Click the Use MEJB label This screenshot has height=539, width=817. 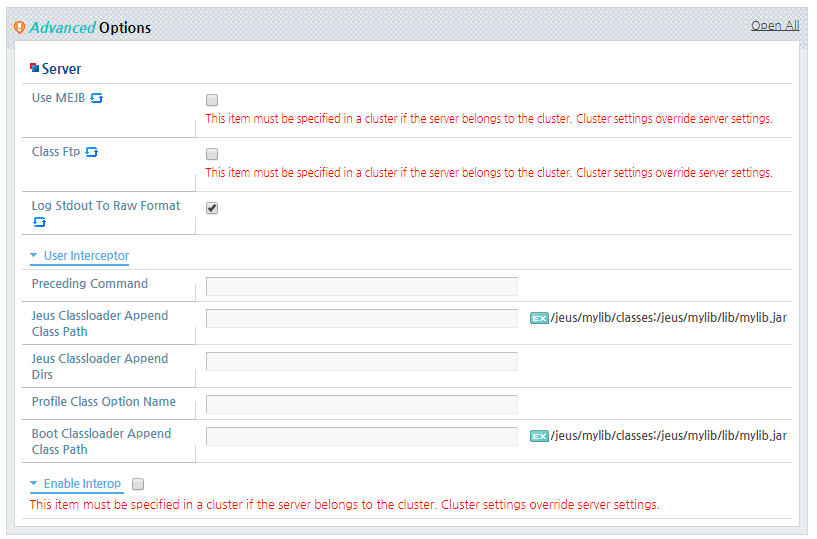58,98
